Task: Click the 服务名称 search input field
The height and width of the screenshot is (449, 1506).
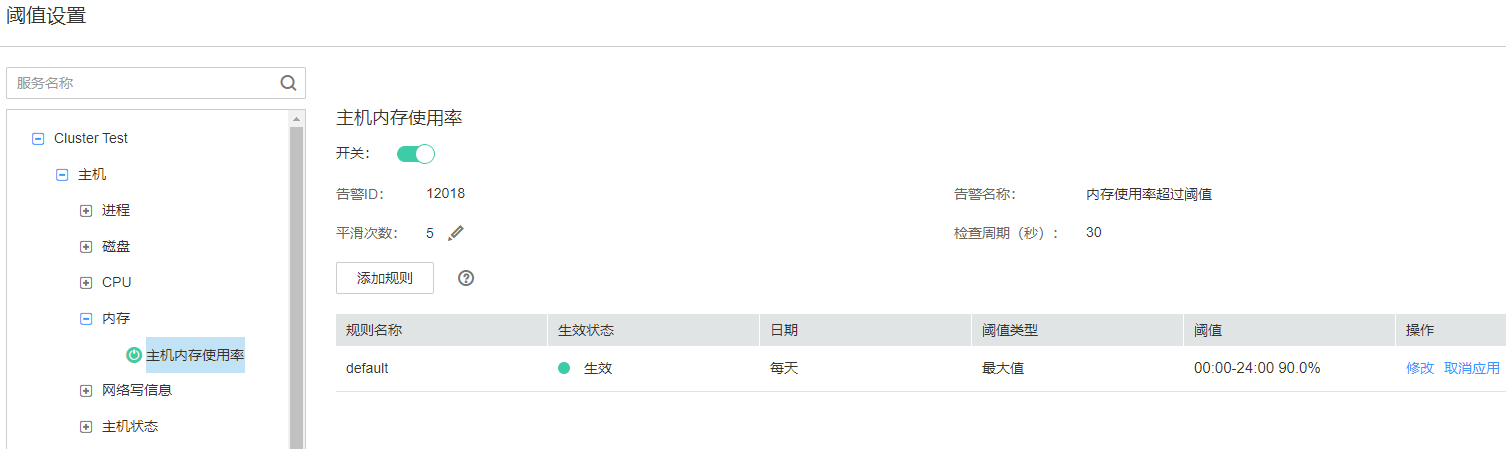Action: pos(140,83)
